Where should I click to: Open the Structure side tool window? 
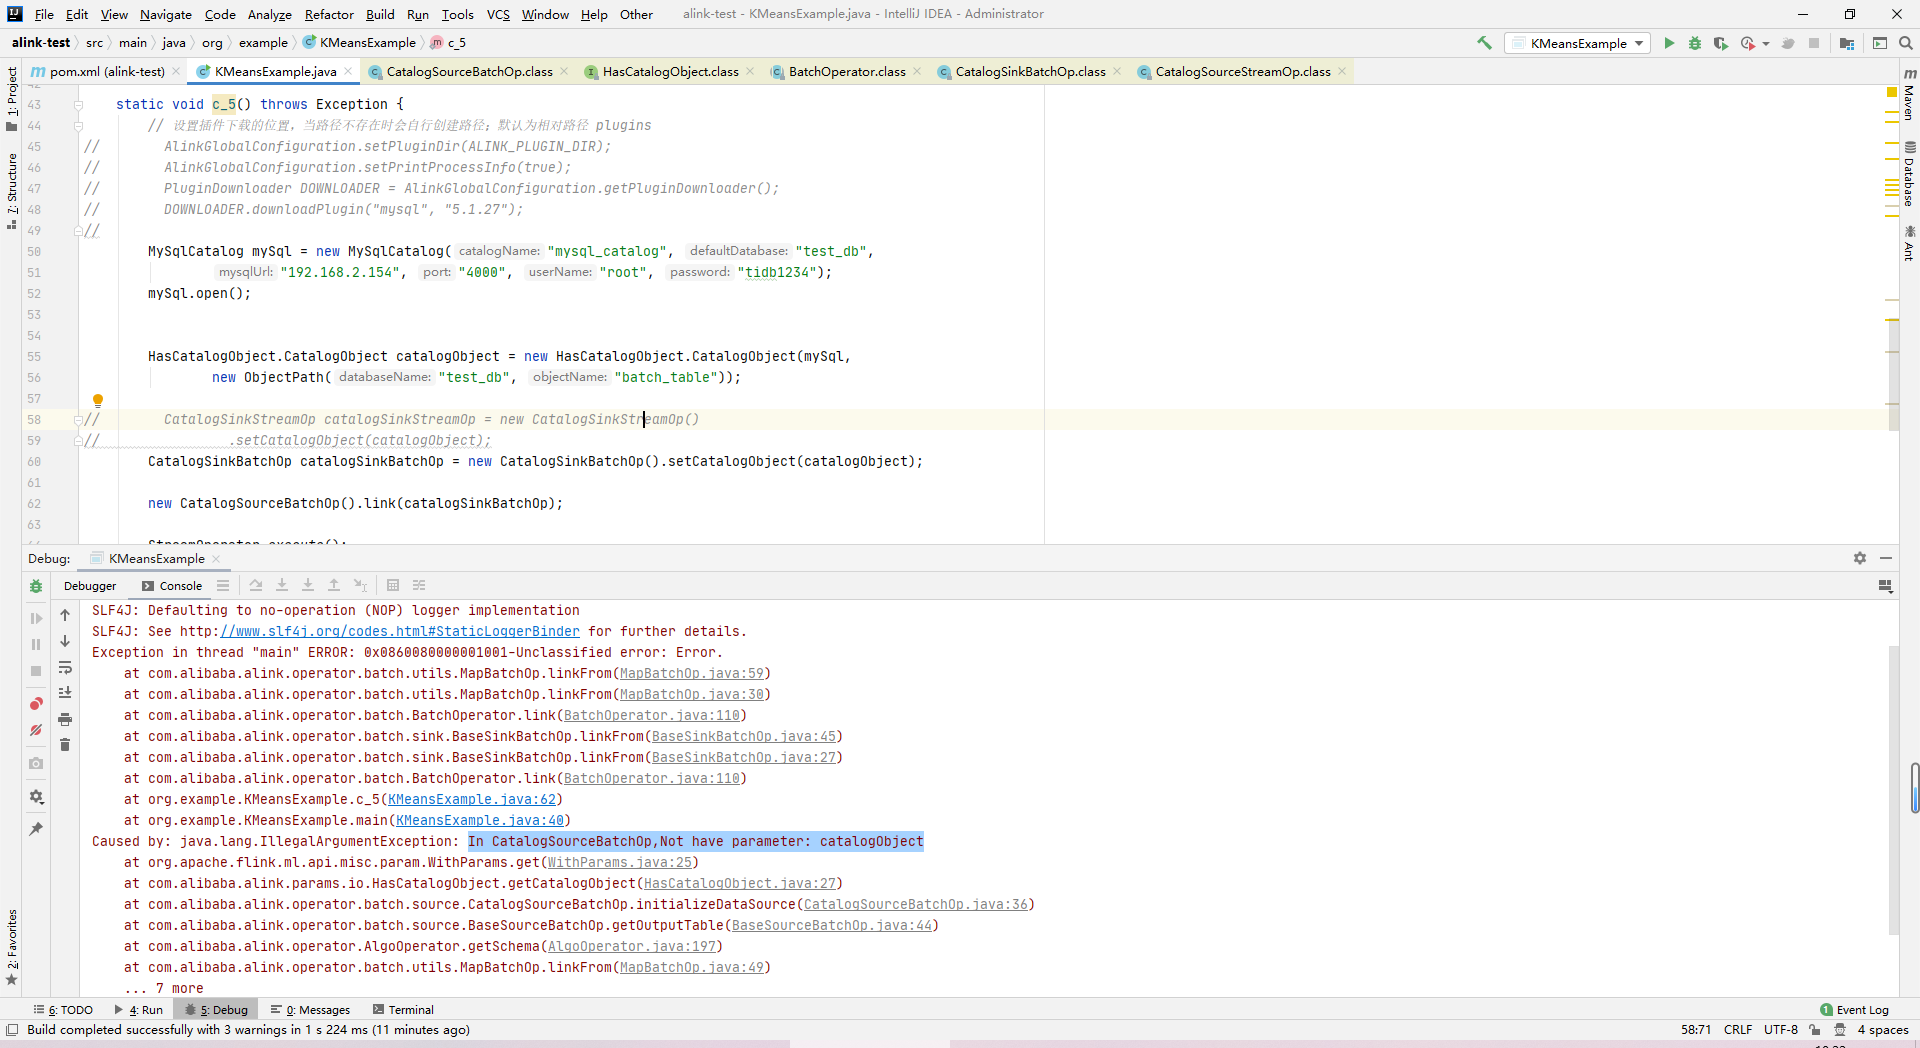coord(12,190)
